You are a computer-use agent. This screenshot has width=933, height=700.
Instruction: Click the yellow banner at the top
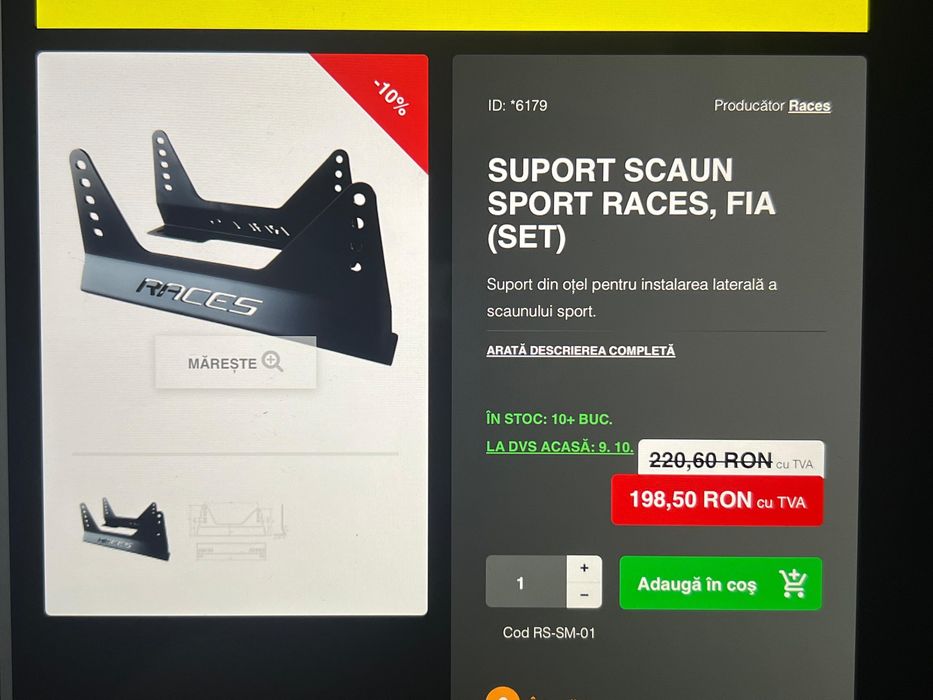click(x=452, y=14)
